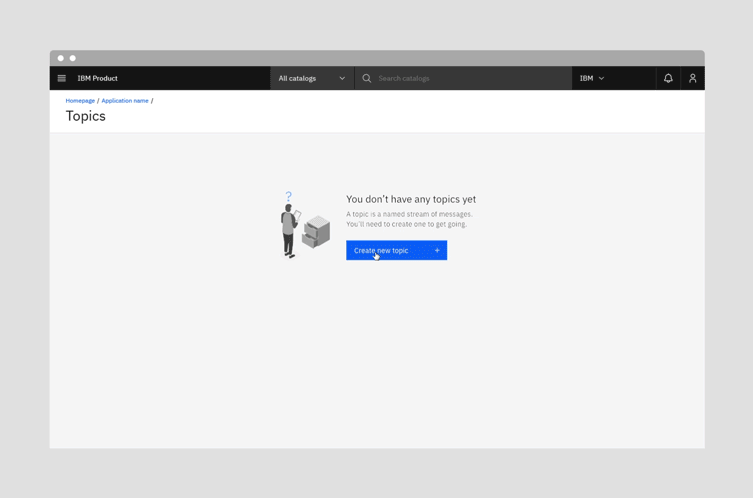Viewport: 753px width, 498px height.
Task: Click the notification bell icon
Action: pyautogui.click(x=668, y=78)
